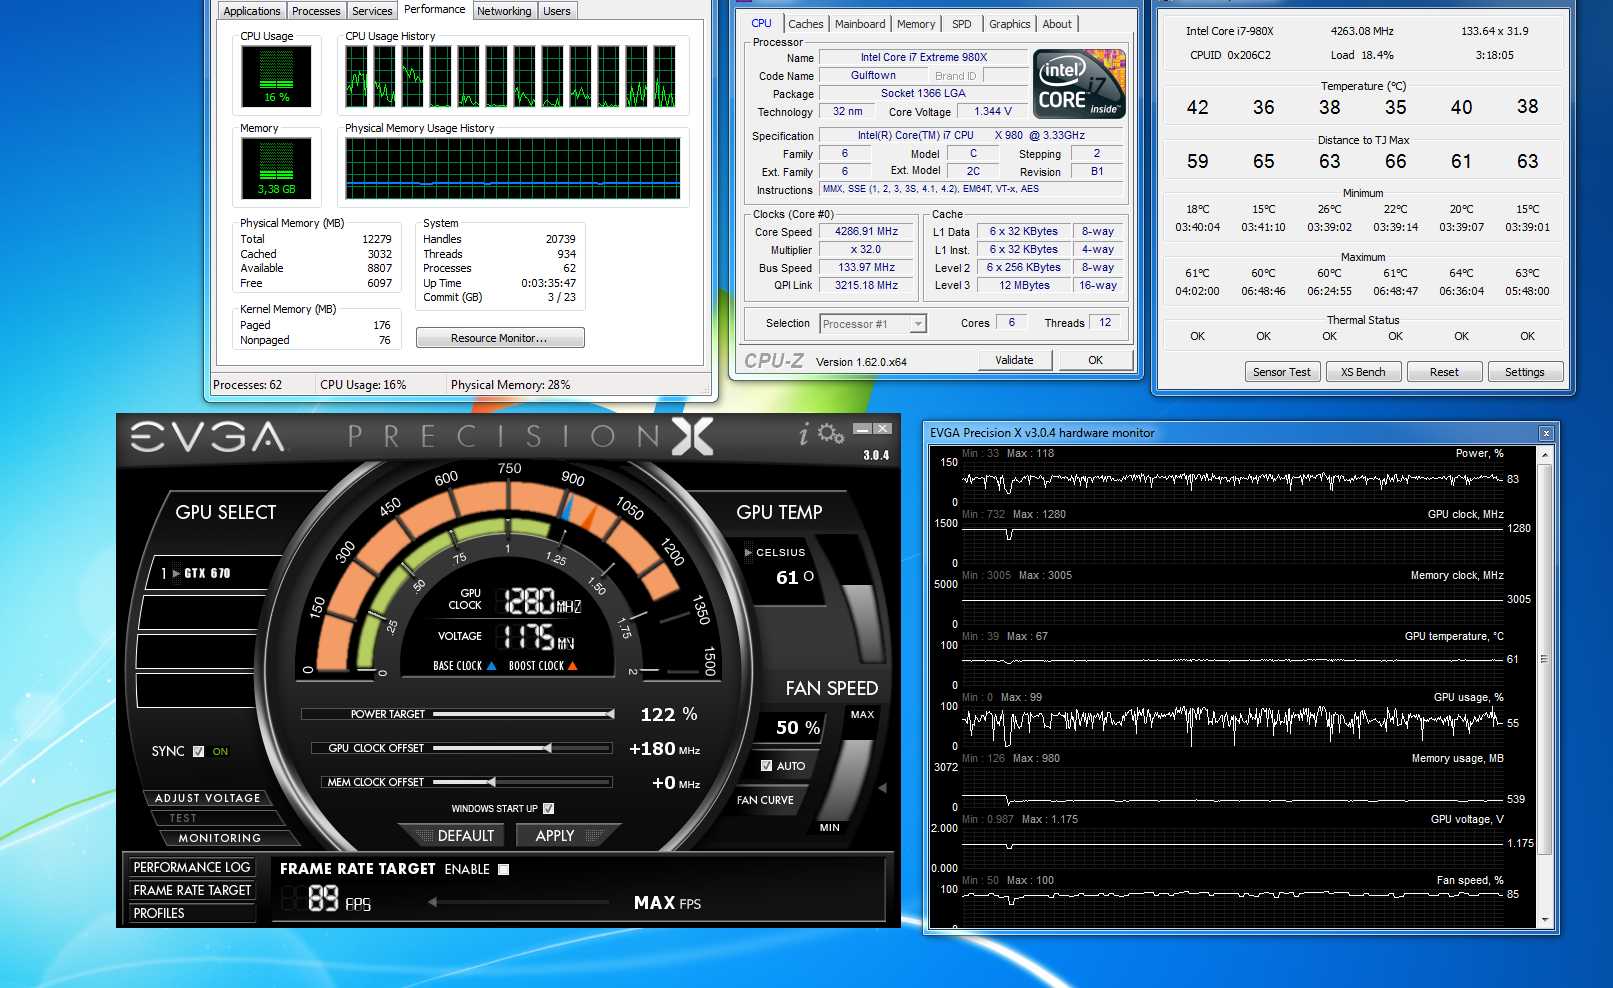Screen dimensions: 1613x988
Task: Expand the Celsius temperature unit selector
Action: 748,552
